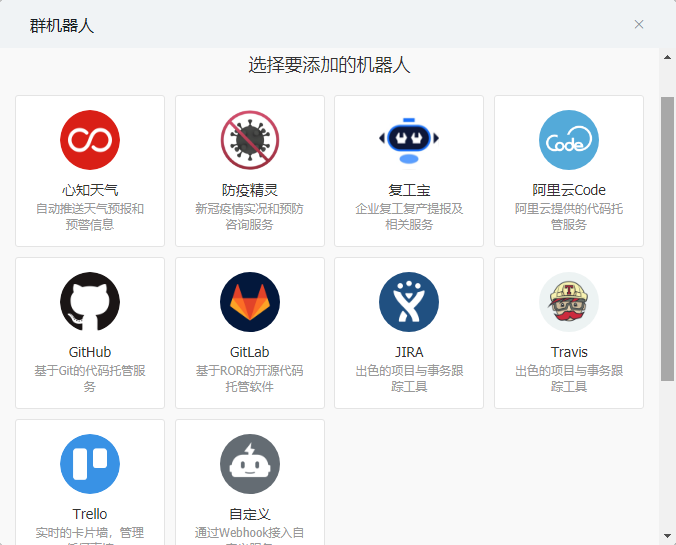Choose the 复工宝 blue robot icon
Viewport: 676px width, 545px height.
409,140
